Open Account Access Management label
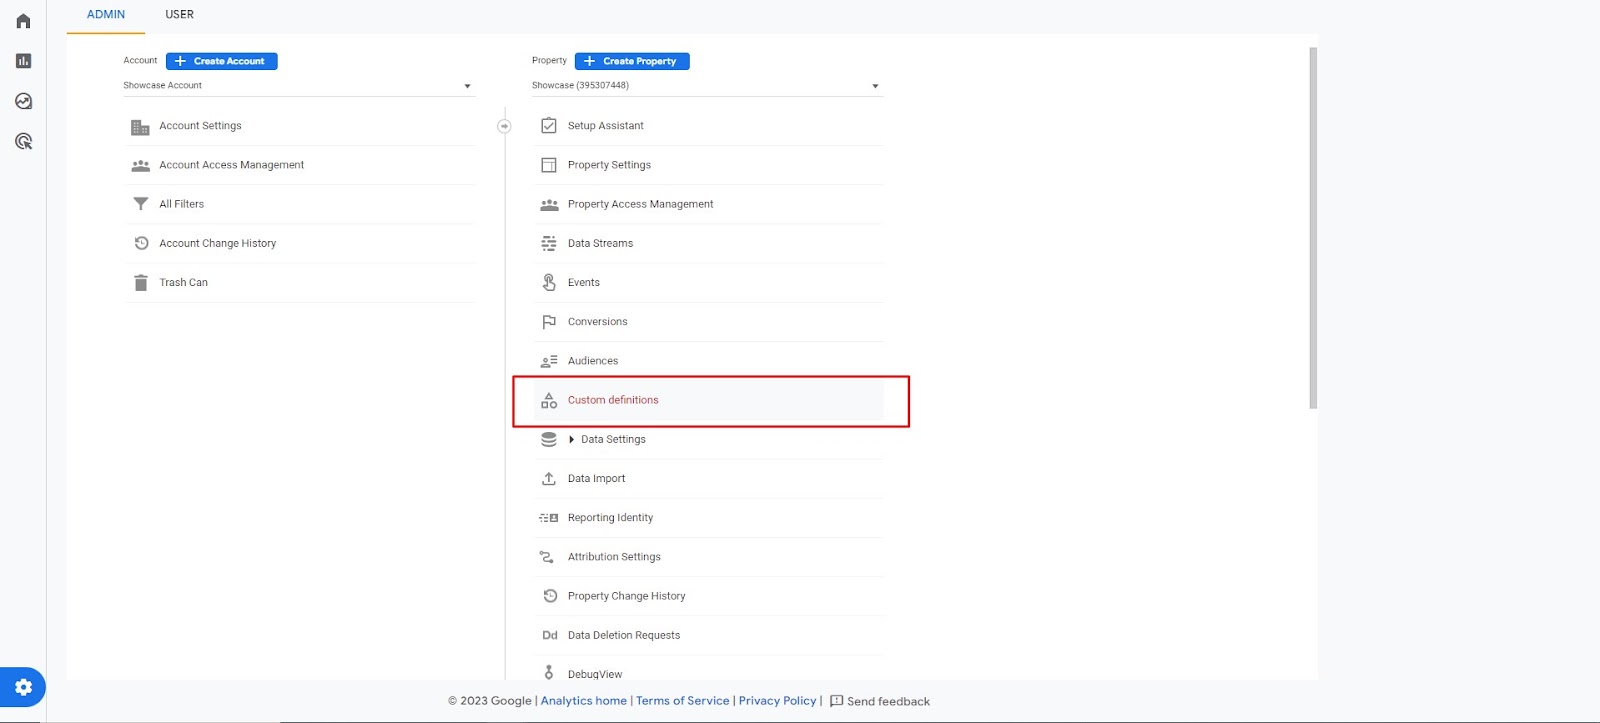This screenshot has width=1600, height=723. (232, 165)
